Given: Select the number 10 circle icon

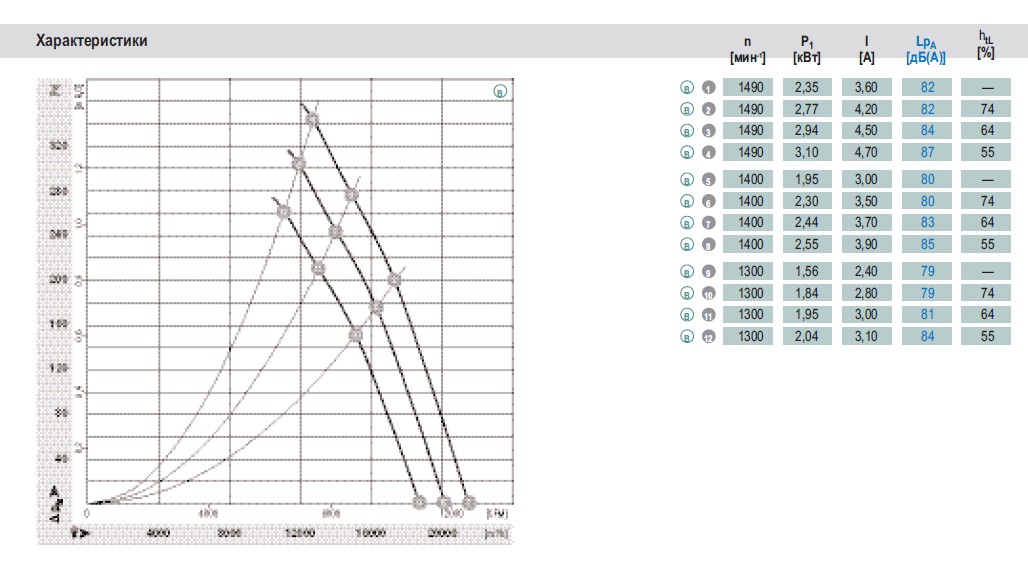Looking at the screenshot, I should pyautogui.click(x=708, y=293).
